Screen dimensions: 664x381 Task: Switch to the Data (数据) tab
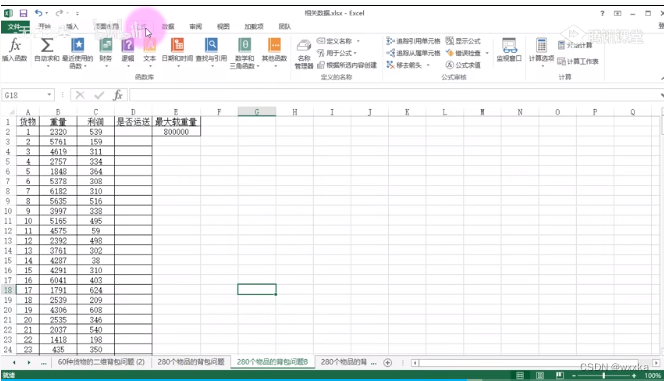coord(168,27)
